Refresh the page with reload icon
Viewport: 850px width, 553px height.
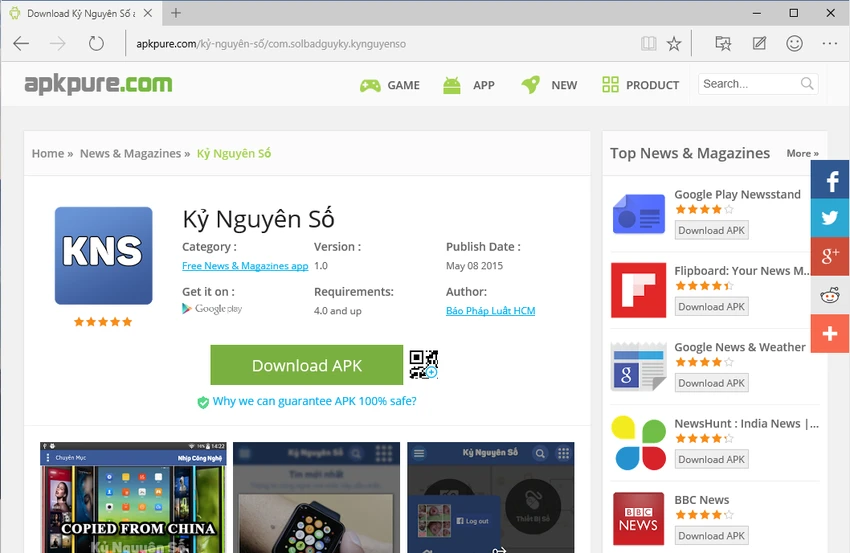(96, 43)
